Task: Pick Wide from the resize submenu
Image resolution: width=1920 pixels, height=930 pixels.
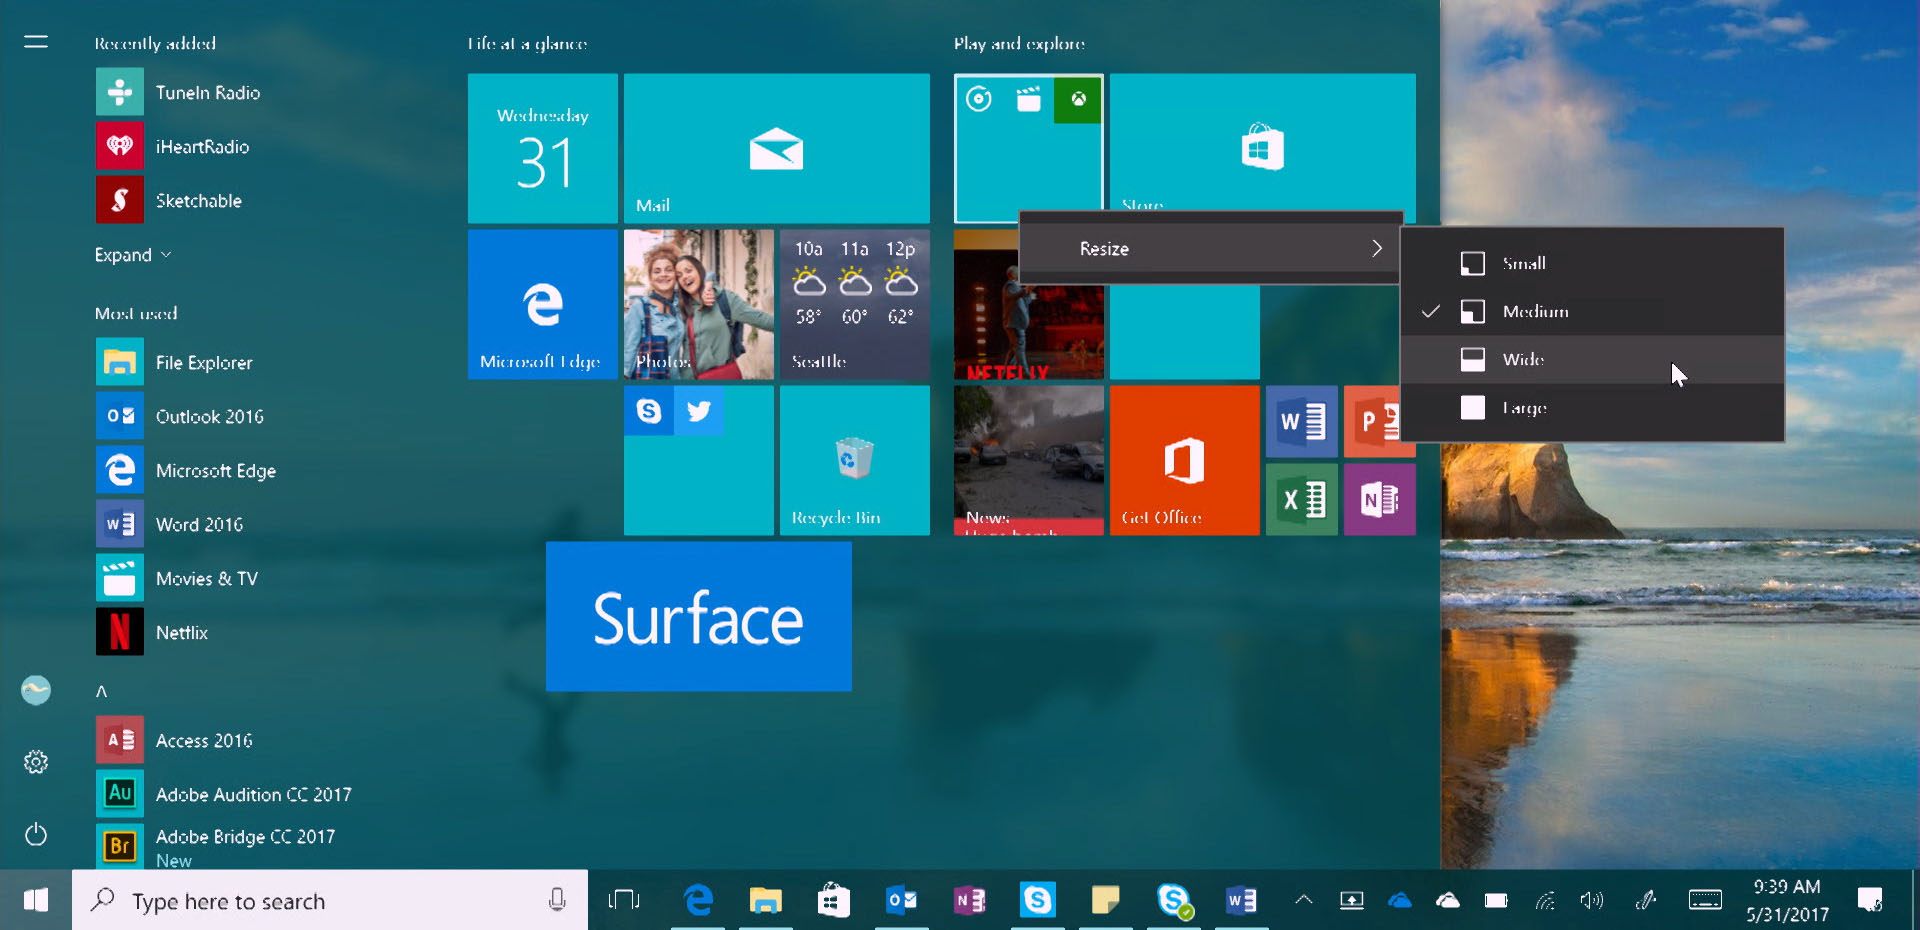Action: click(x=1522, y=359)
